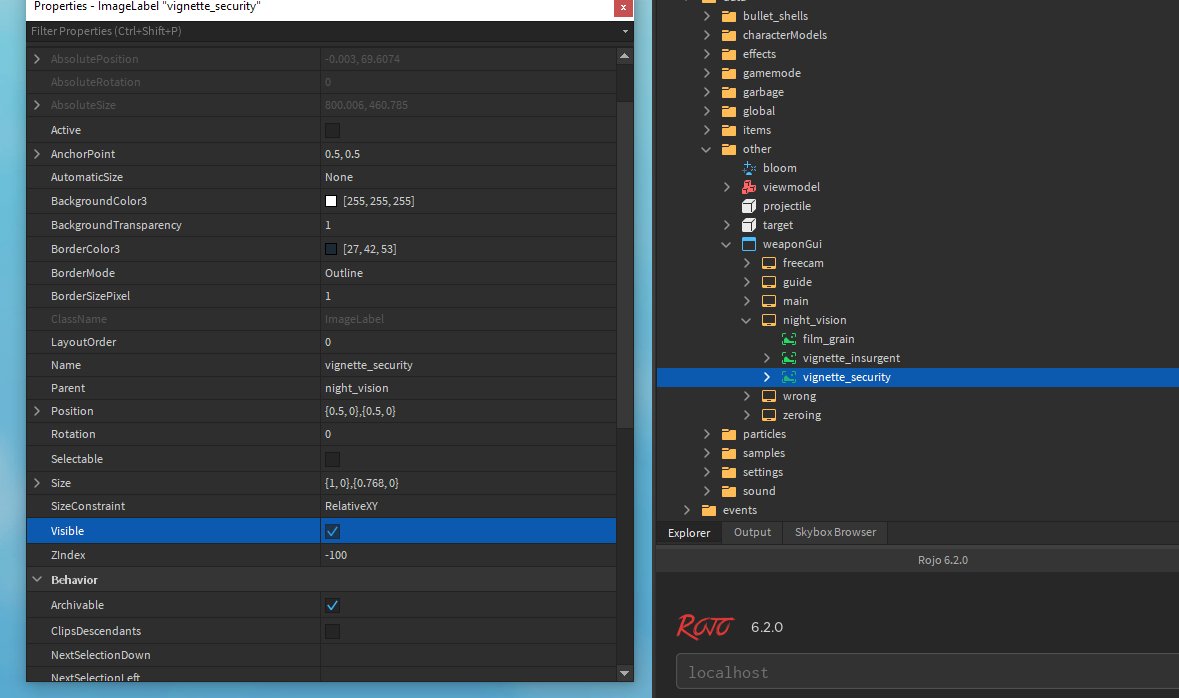Select the zeroing frame icon
Viewport: 1179px width, 698px height.
(x=768, y=415)
